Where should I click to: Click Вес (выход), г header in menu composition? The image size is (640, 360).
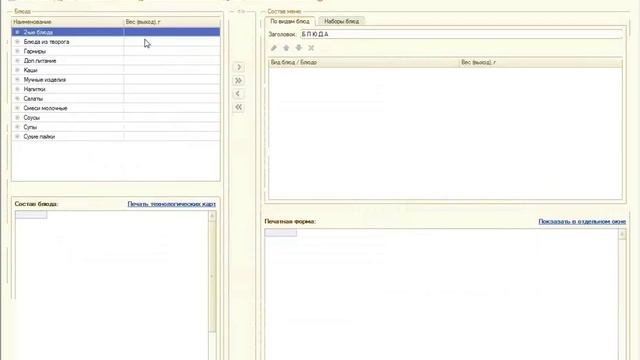click(x=541, y=62)
